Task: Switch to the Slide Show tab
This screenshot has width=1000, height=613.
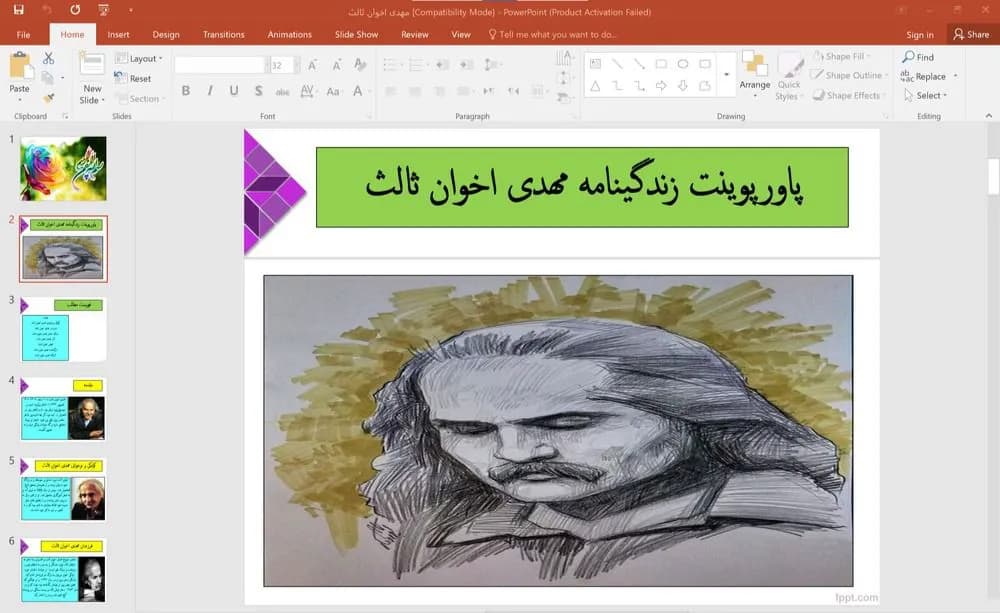Action: 357,34
